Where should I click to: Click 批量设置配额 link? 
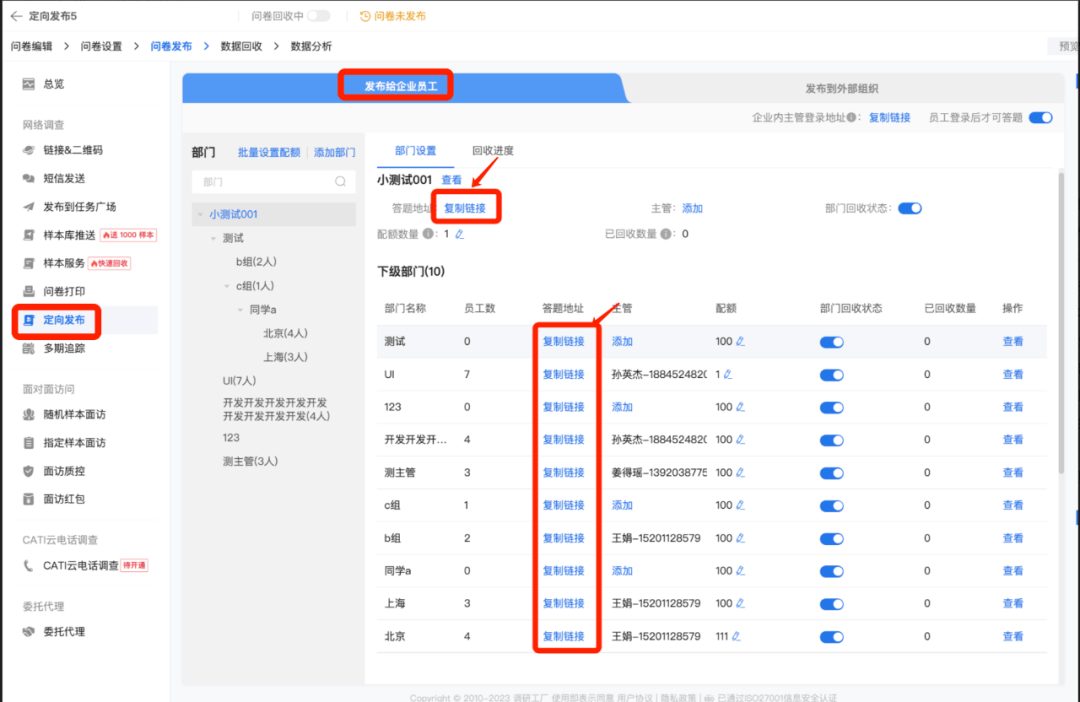point(269,152)
